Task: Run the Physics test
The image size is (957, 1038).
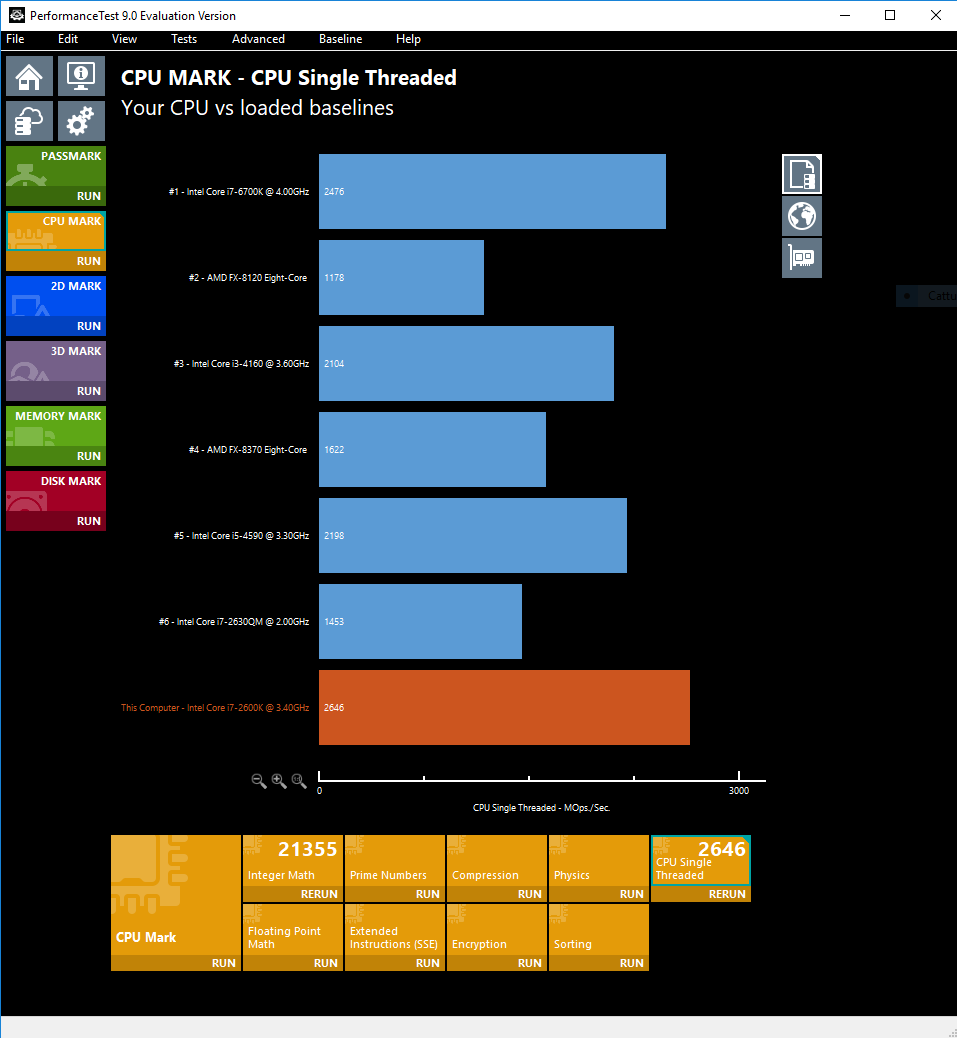Action: pos(598,894)
